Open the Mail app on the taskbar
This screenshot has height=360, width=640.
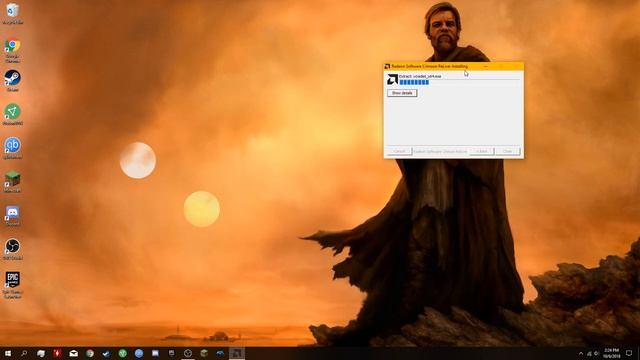click(x=73, y=353)
